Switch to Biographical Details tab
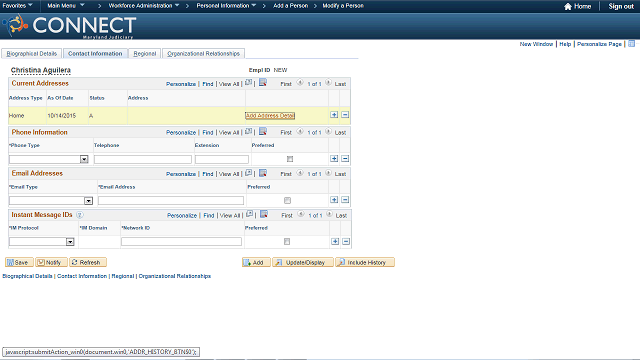Viewport: 640px width, 360px height. pos(32,53)
